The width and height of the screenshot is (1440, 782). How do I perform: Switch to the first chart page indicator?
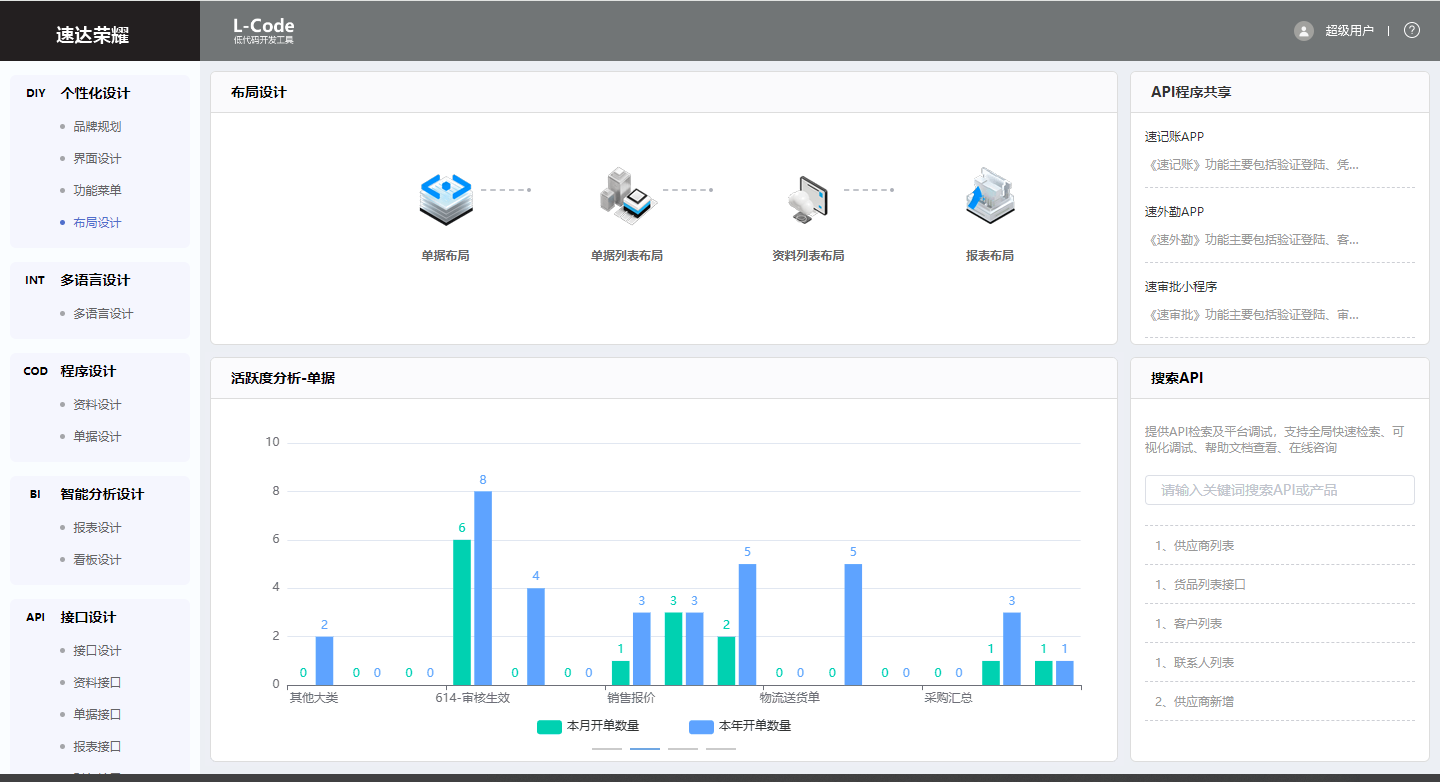coord(607,748)
